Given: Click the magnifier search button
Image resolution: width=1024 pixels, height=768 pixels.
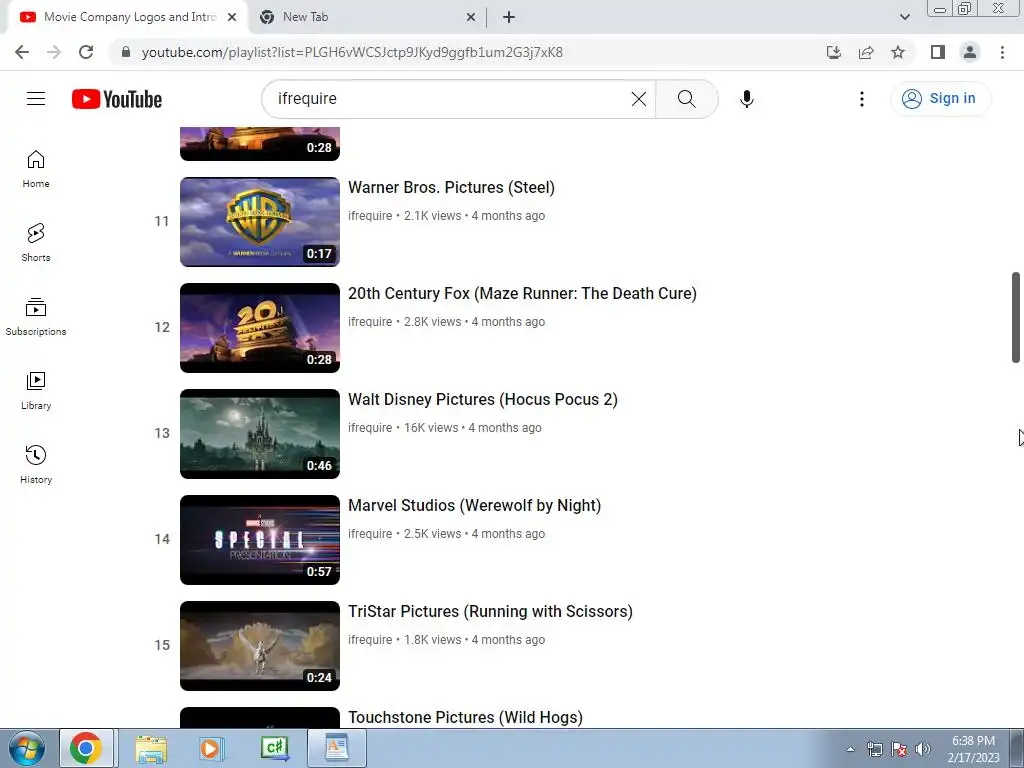Looking at the screenshot, I should coord(686,99).
